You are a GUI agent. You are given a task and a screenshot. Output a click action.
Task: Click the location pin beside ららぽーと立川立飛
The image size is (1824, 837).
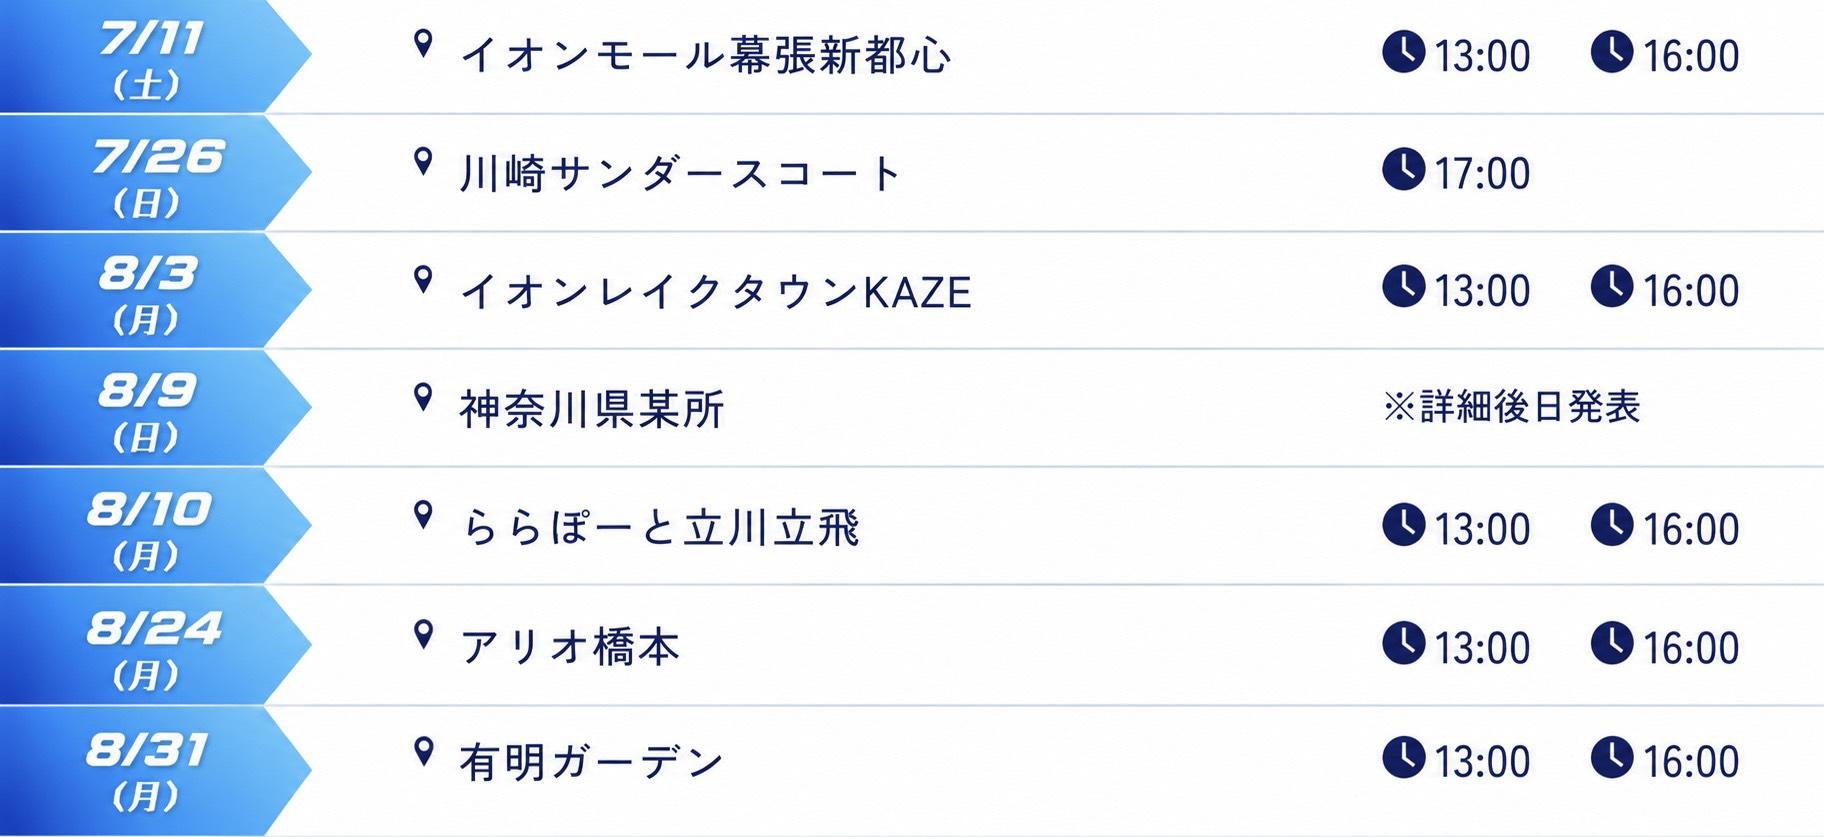click(x=424, y=516)
